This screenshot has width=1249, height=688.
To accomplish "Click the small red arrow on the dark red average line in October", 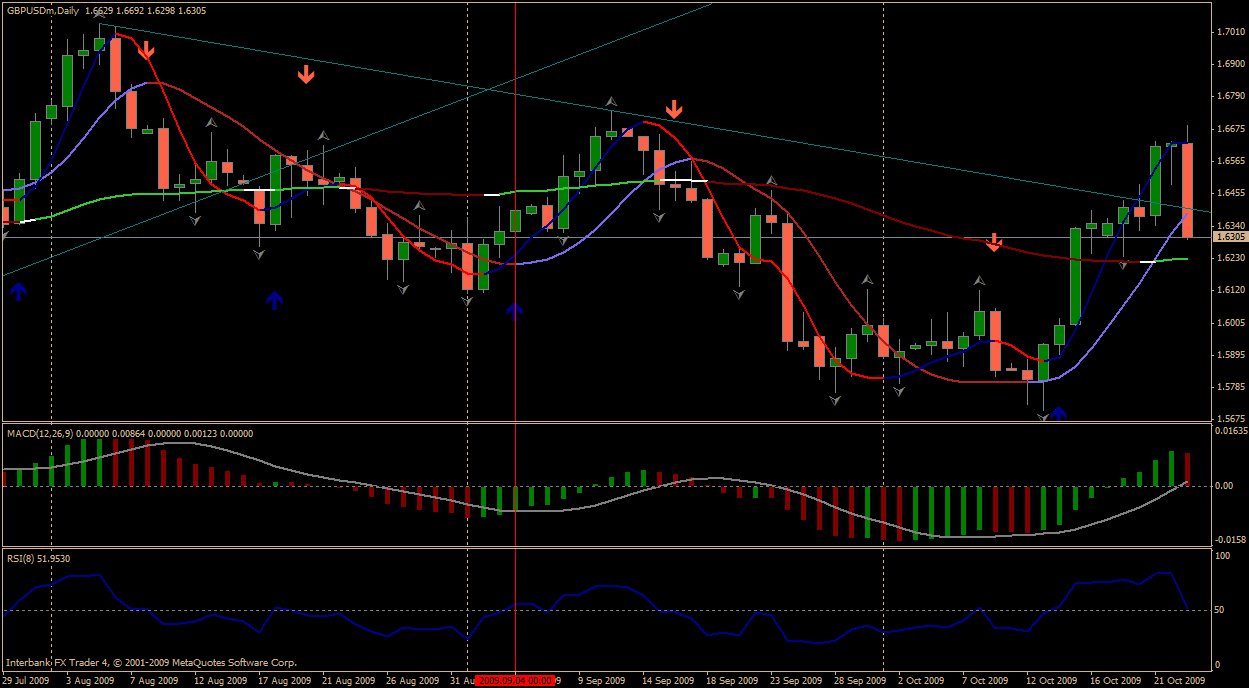I will pyautogui.click(x=993, y=242).
